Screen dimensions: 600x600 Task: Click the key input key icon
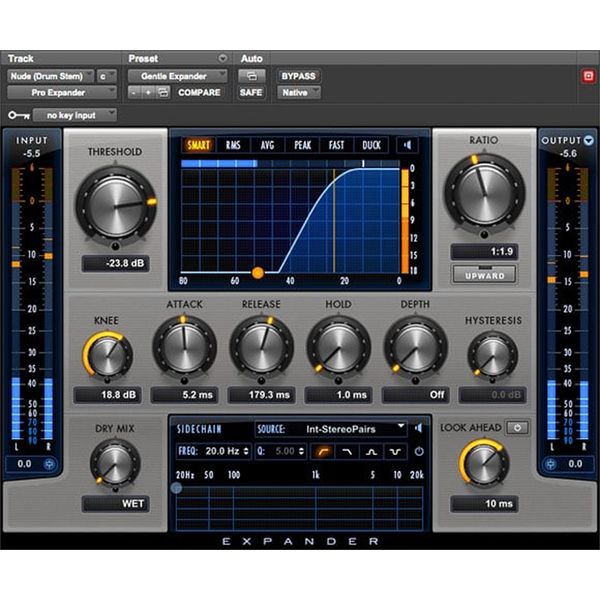pos(19,115)
